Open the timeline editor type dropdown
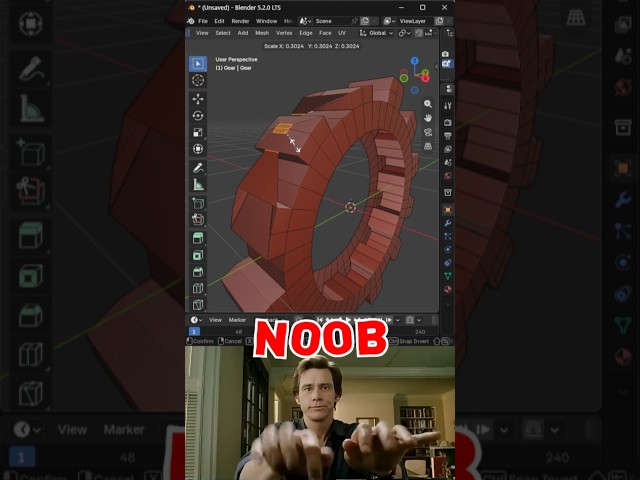 tap(196, 320)
